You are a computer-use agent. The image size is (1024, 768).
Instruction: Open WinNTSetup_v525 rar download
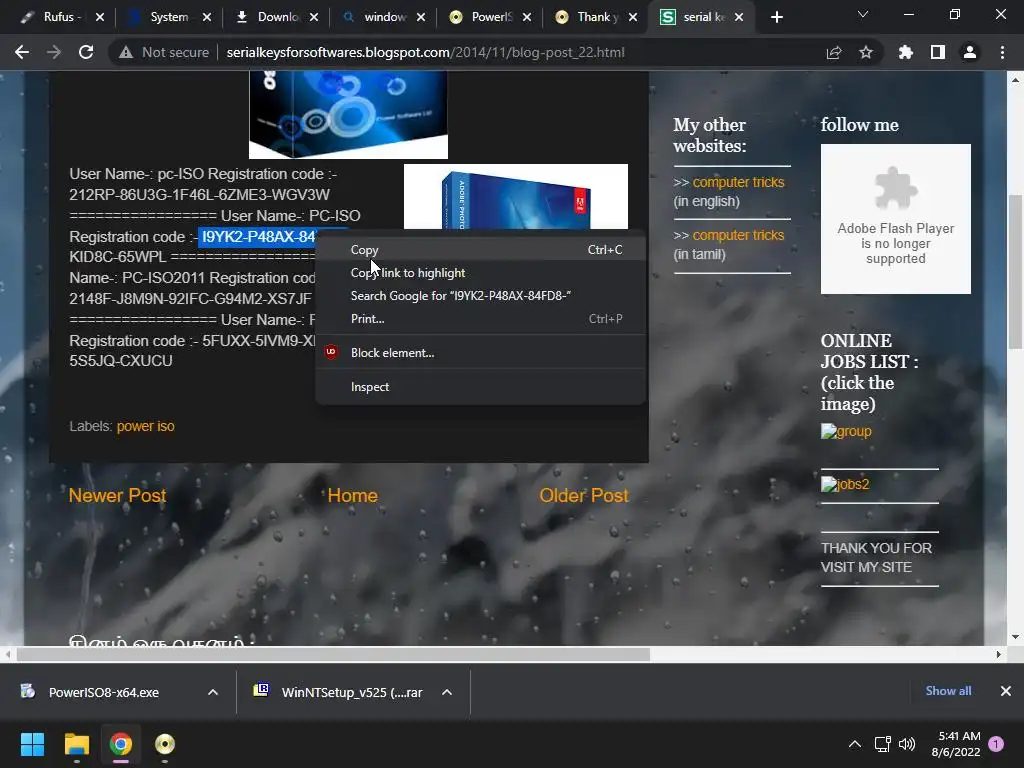point(340,692)
